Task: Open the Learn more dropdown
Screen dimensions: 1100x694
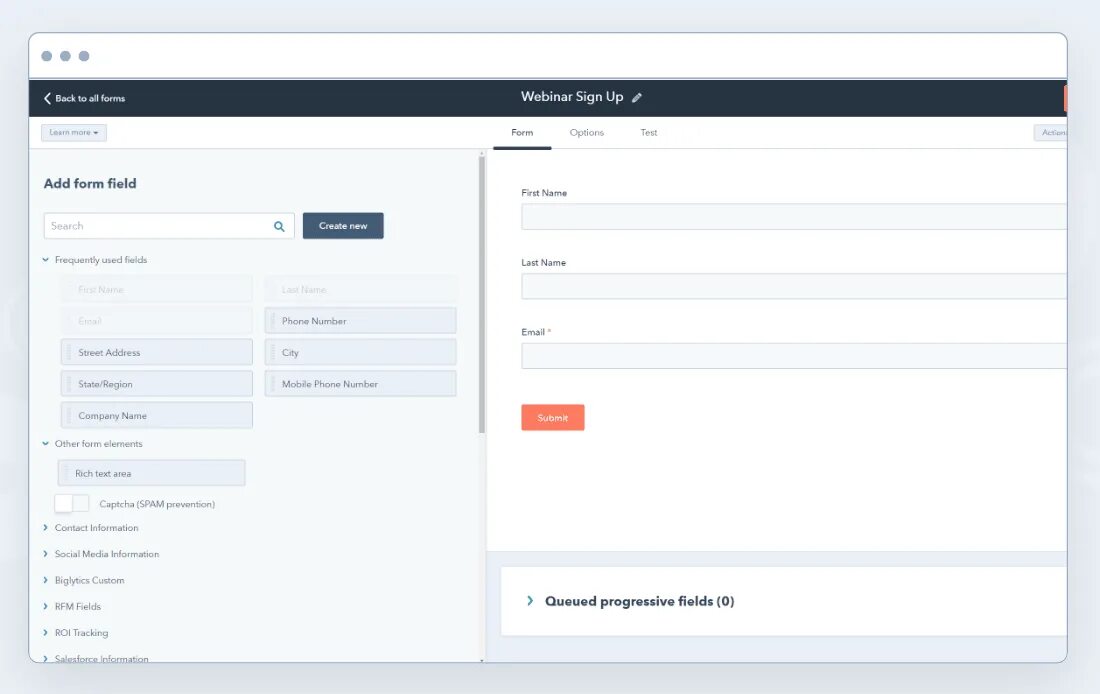Action: click(73, 132)
